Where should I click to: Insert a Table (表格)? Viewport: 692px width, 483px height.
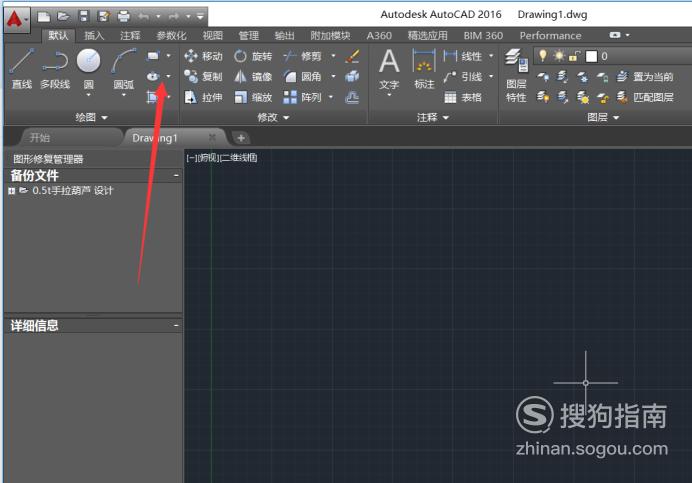tap(463, 97)
